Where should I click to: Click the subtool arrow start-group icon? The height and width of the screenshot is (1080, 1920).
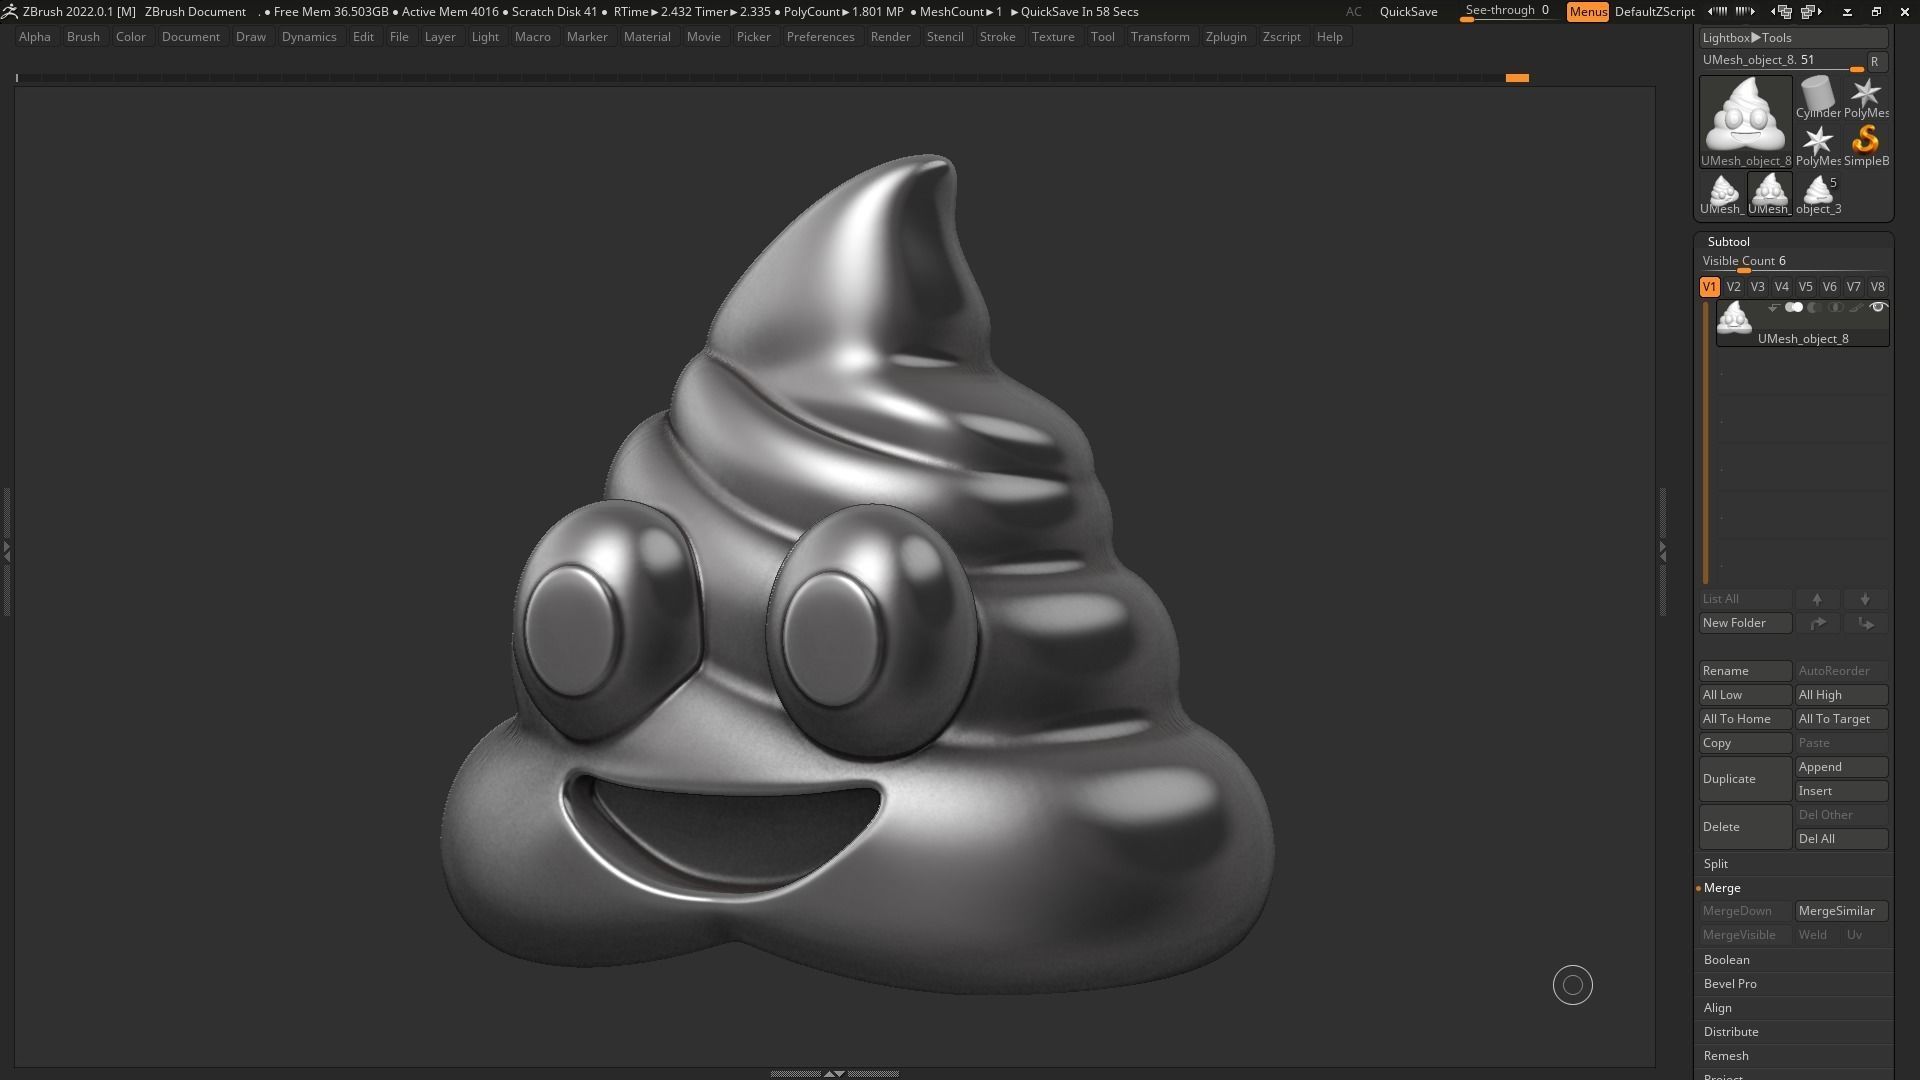(1773, 308)
